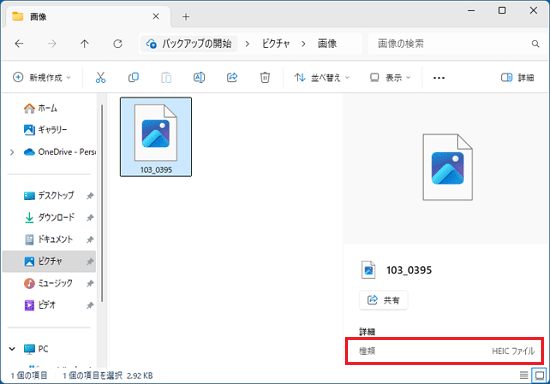Select ホーム in the sidebar
Viewport: 550px width, 384px height.
coord(40,108)
